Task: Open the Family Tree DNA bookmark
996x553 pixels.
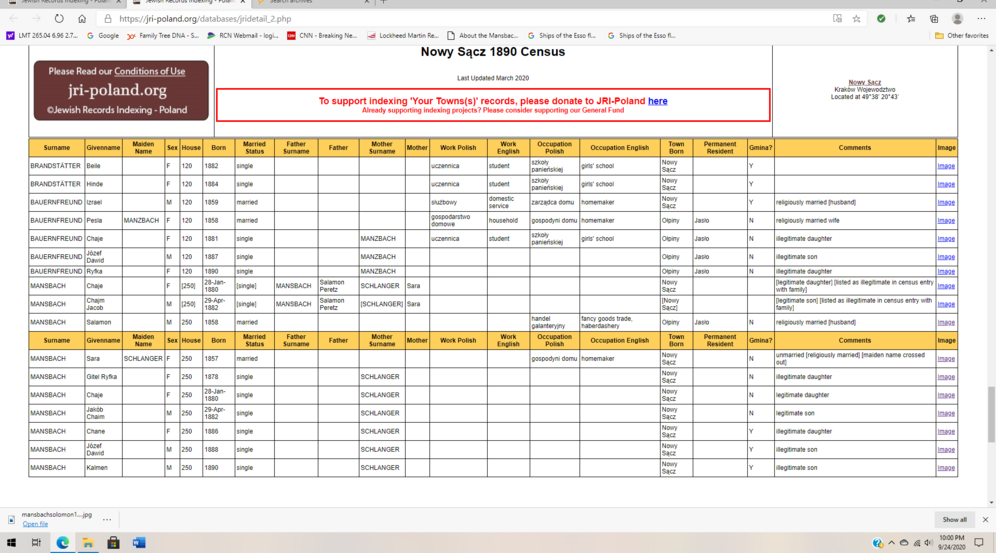Action: click(163, 36)
